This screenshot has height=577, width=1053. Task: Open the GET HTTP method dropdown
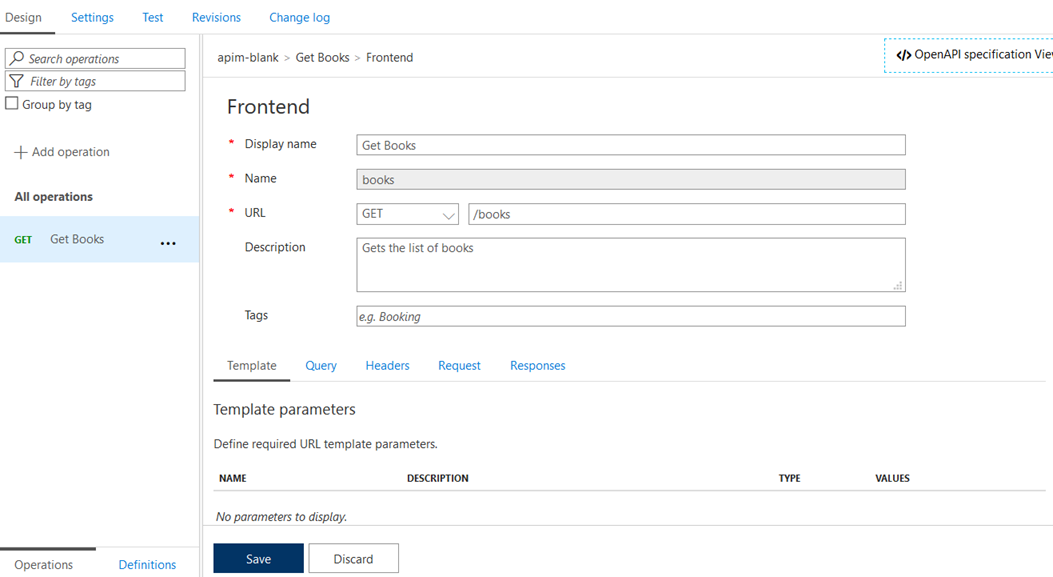[408, 214]
